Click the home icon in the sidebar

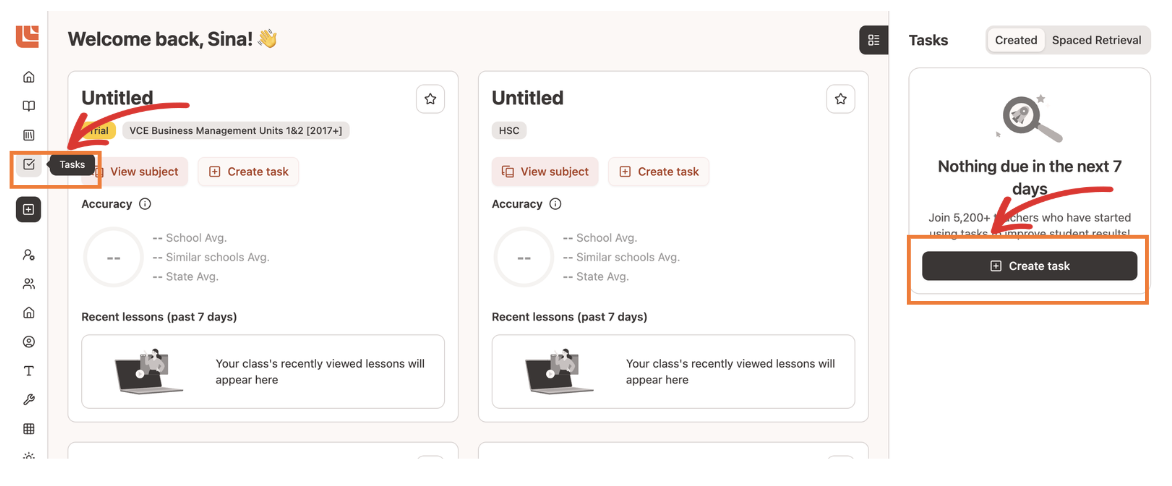pyautogui.click(x=29, y=77)
